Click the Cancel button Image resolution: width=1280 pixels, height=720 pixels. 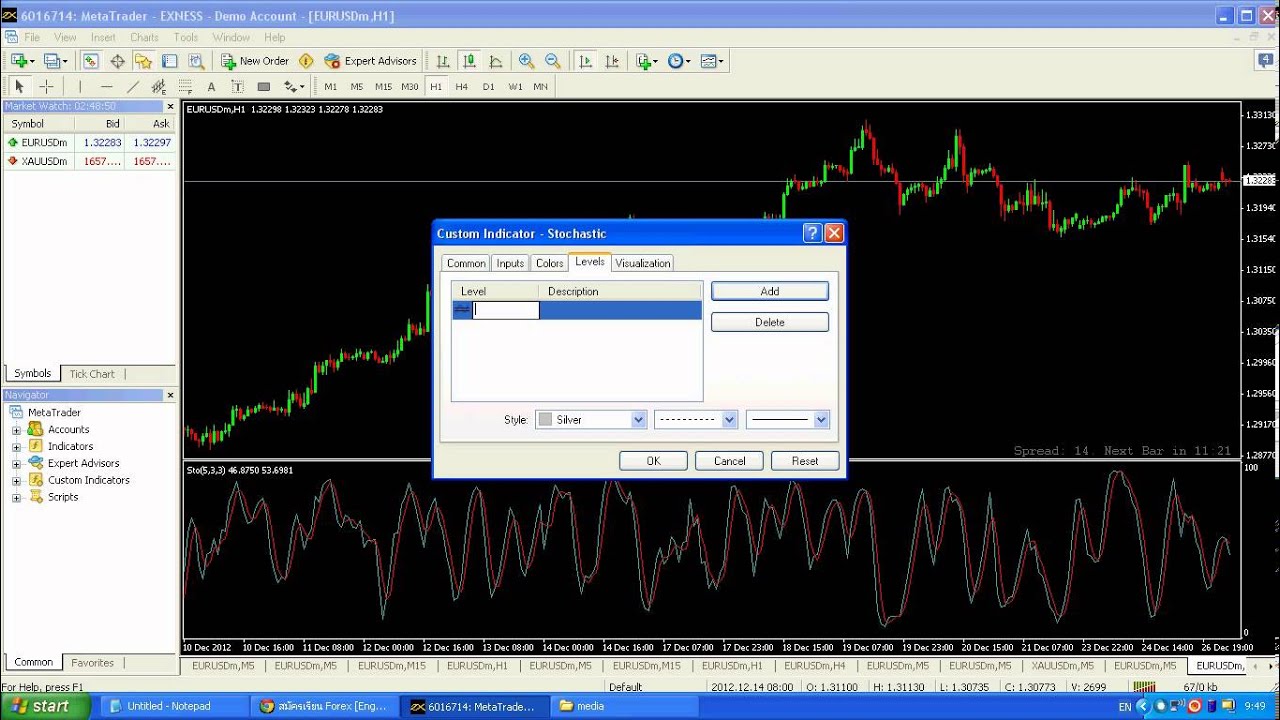(729, 461)
